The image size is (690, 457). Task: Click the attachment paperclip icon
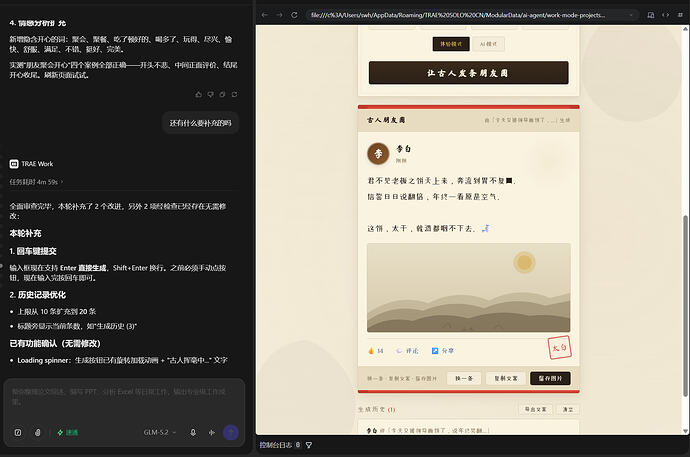(38, 432)
